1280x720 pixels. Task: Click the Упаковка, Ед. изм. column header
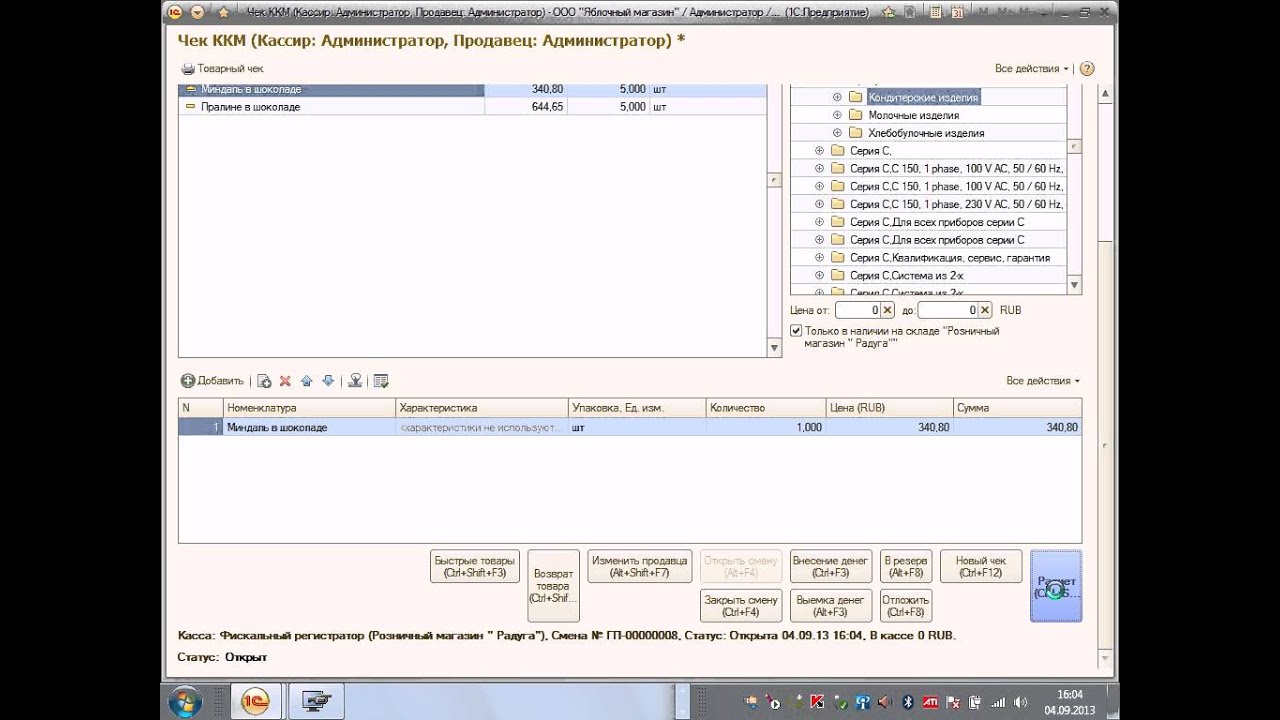[x=636, y=408]
